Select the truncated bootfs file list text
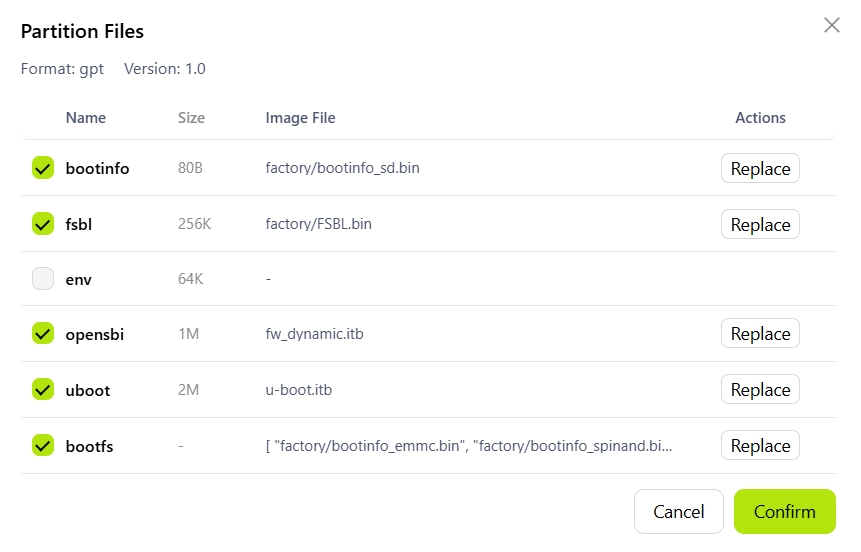This screenshot has height=552, width=861. 469,445
